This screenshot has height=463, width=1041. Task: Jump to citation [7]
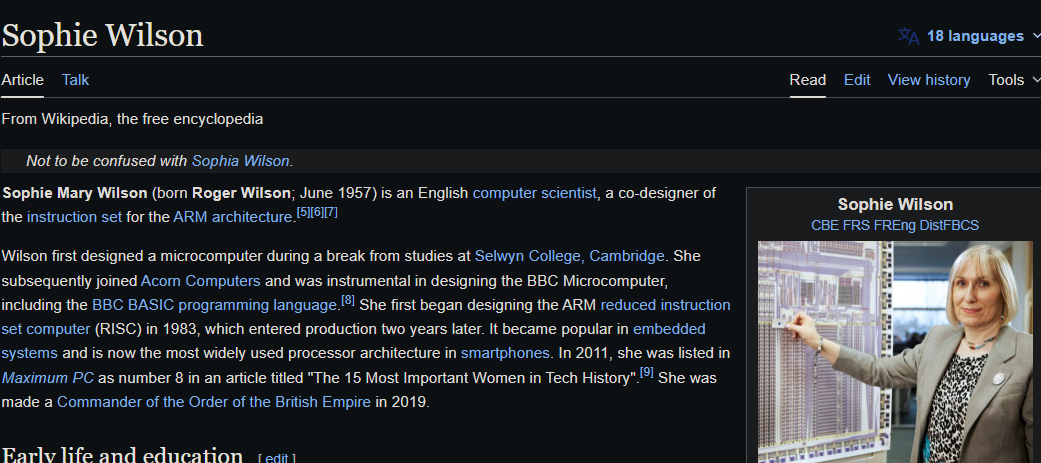tap(331, 213)
